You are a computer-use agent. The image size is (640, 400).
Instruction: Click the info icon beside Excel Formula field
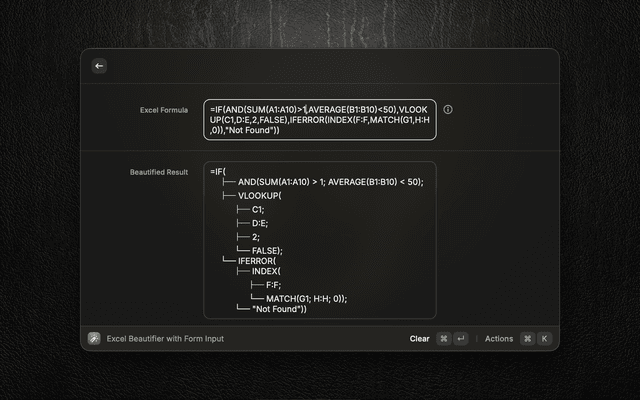tap(447, 109)
